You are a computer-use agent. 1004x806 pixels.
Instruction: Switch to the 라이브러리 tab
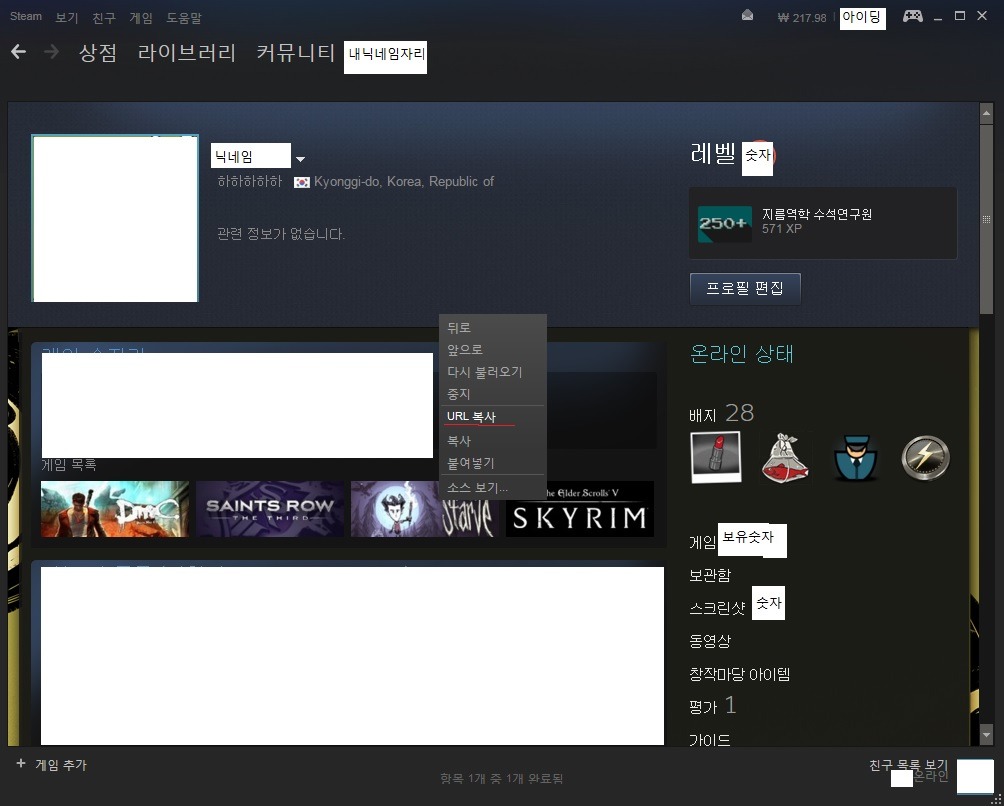[187, 52]
